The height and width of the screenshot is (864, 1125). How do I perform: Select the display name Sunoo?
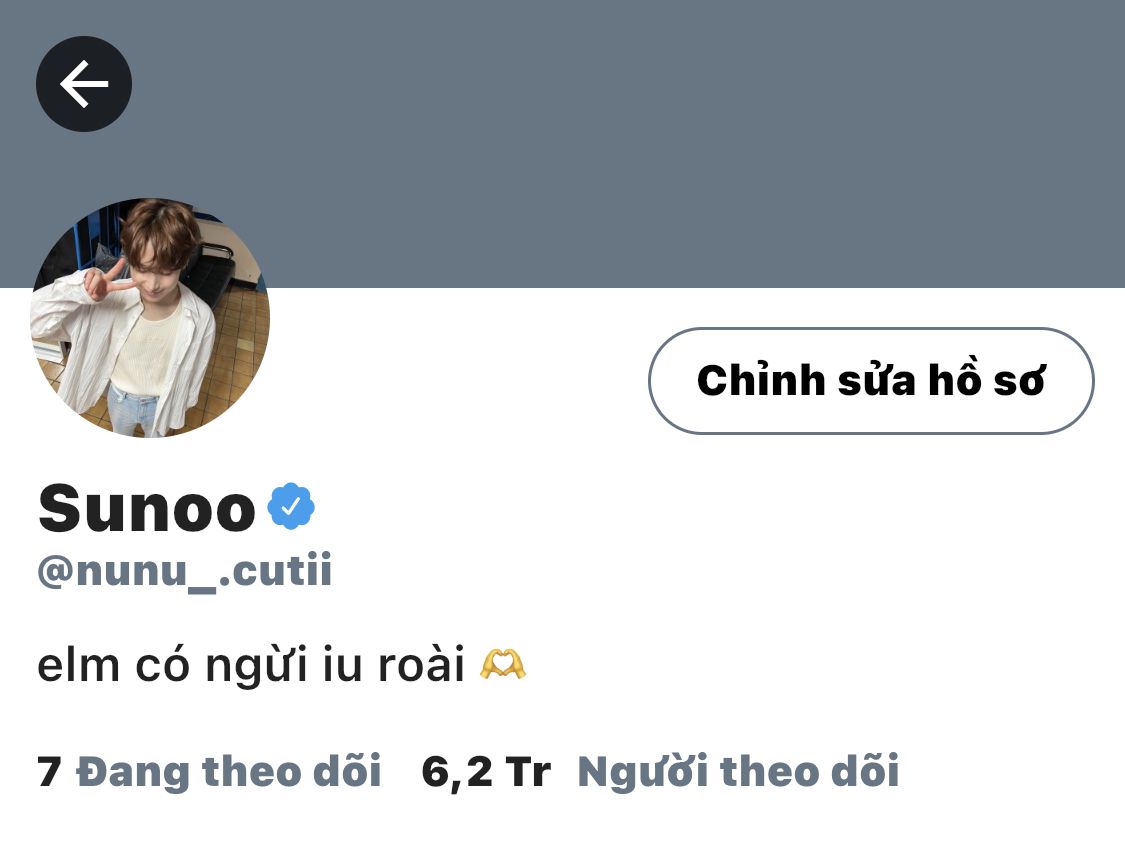[146, 508]
